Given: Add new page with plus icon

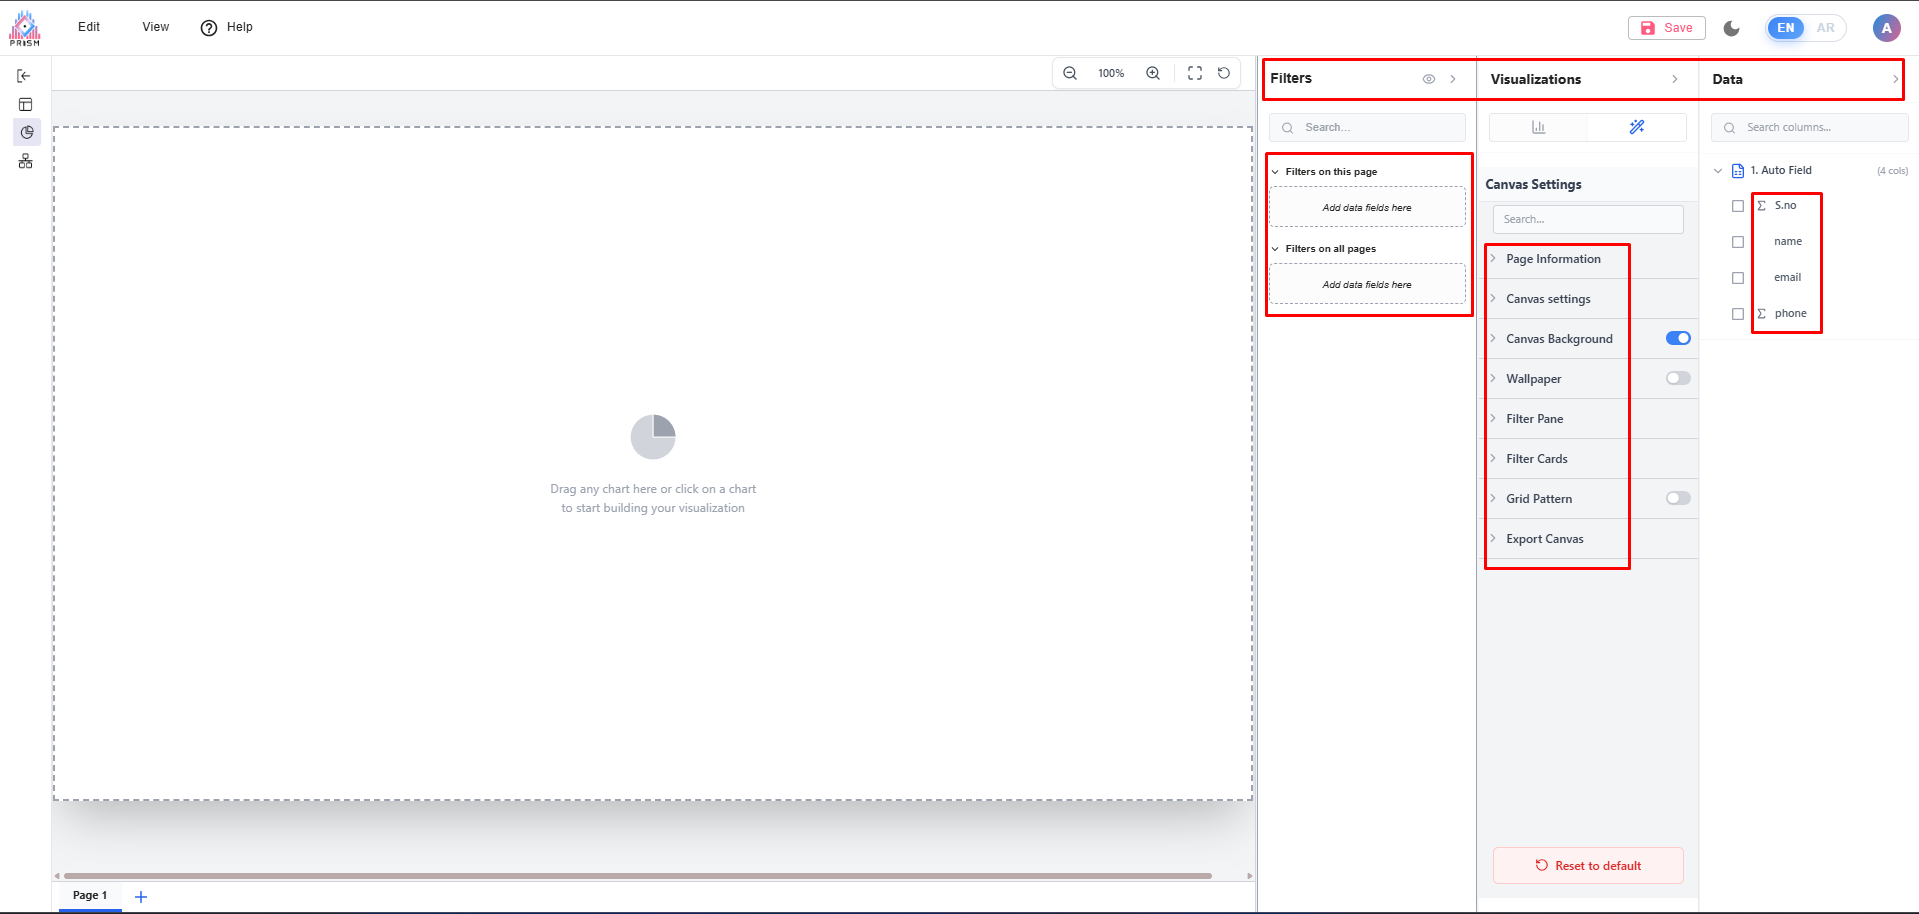Looking at the screenshot, I should pyautogui.click(x=141, y=897).
